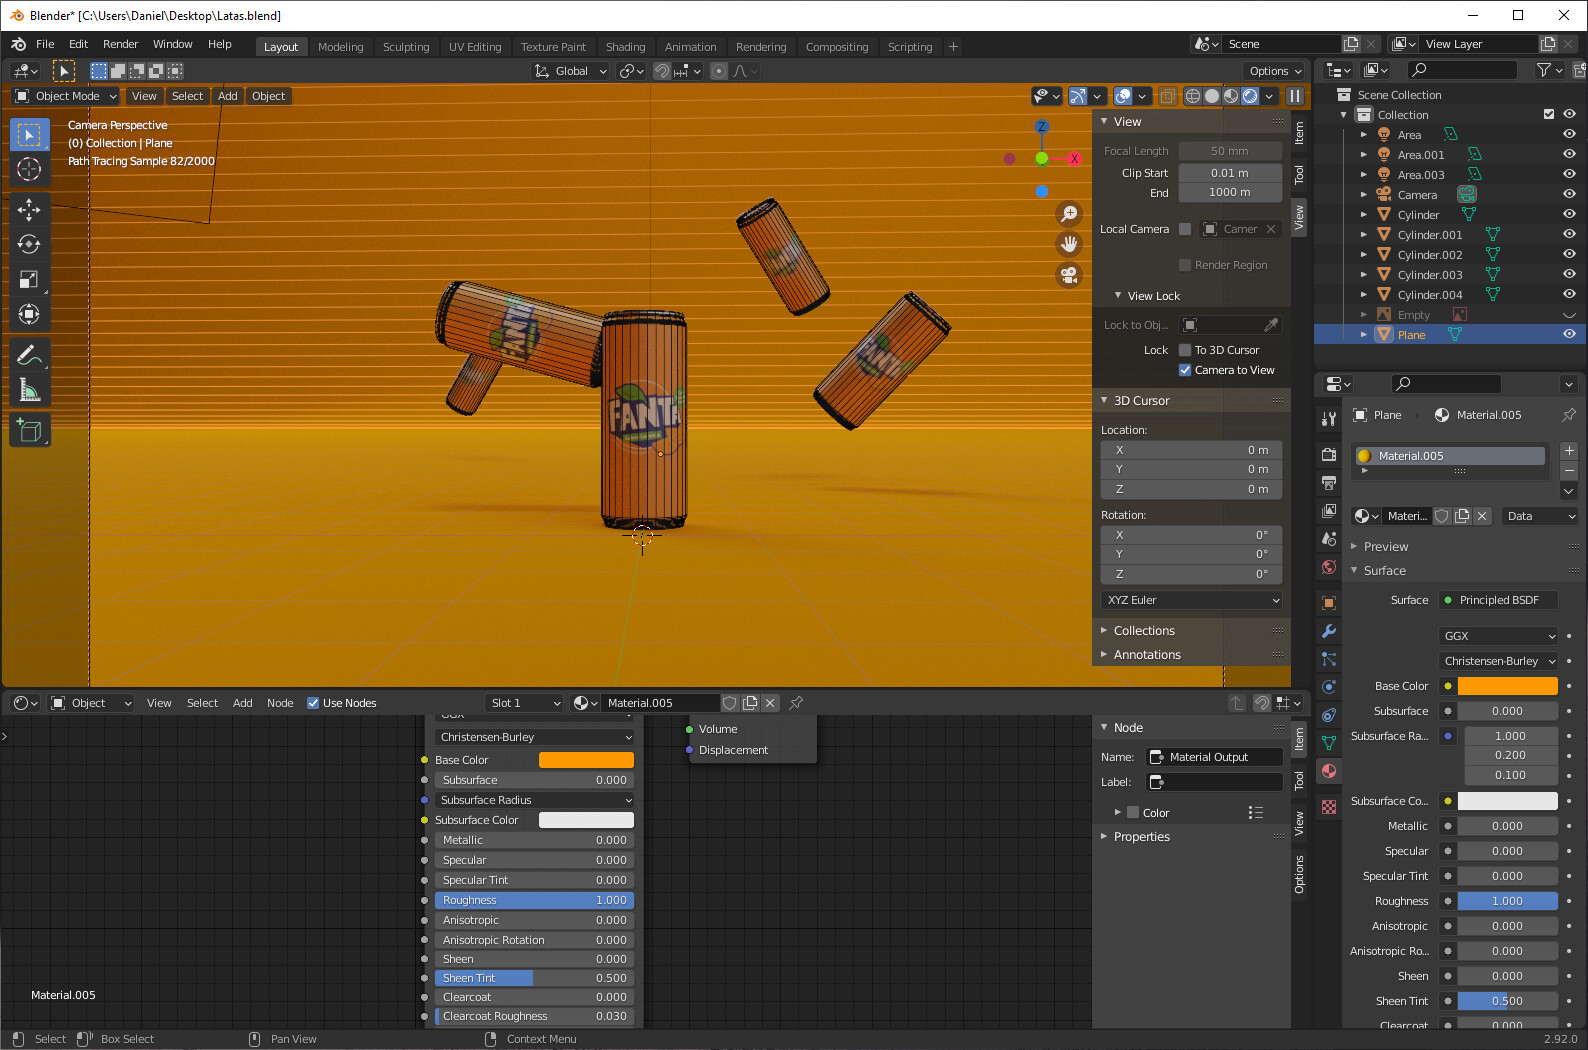Open the GGX distribution dropdown in properties
1588x1050 pixels.
pyautogui.click(x=1499, y=636)
